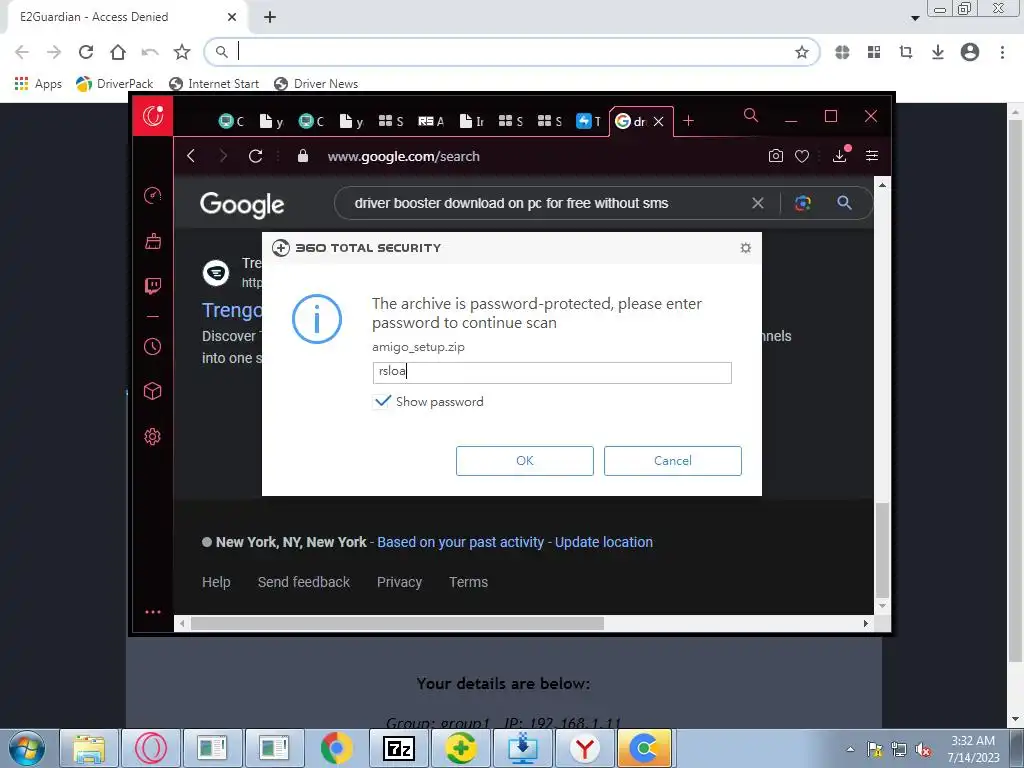Open Privacy footer link
The width and height of the screenshot is (1024, 768).
click(x=400, y=582)
